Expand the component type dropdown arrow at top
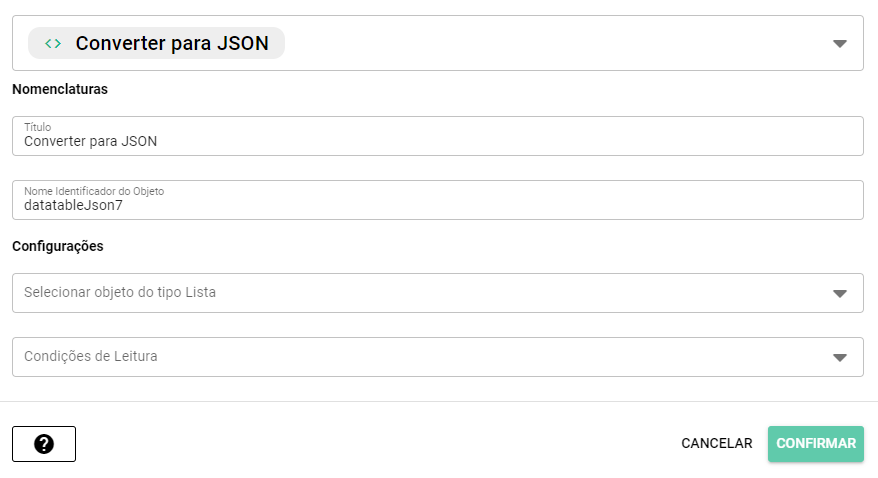Screen dimensions: 878x478 click(x=840, y=44)
